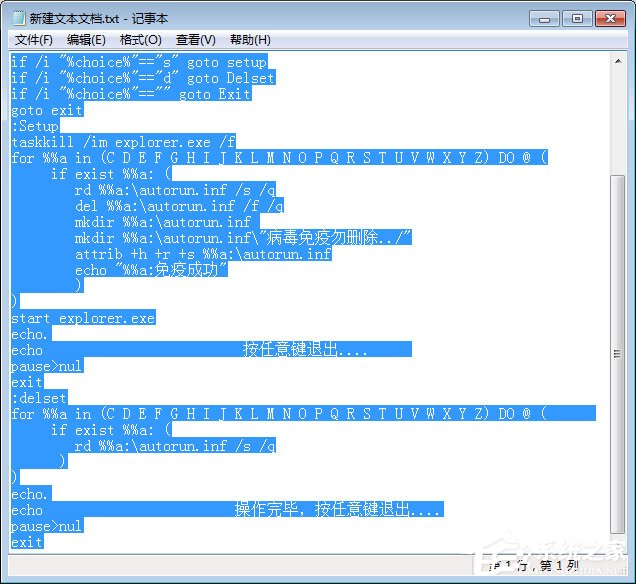Click the 'attrib +h +r +s' line
636x584 pixels.
click(203, 254)
